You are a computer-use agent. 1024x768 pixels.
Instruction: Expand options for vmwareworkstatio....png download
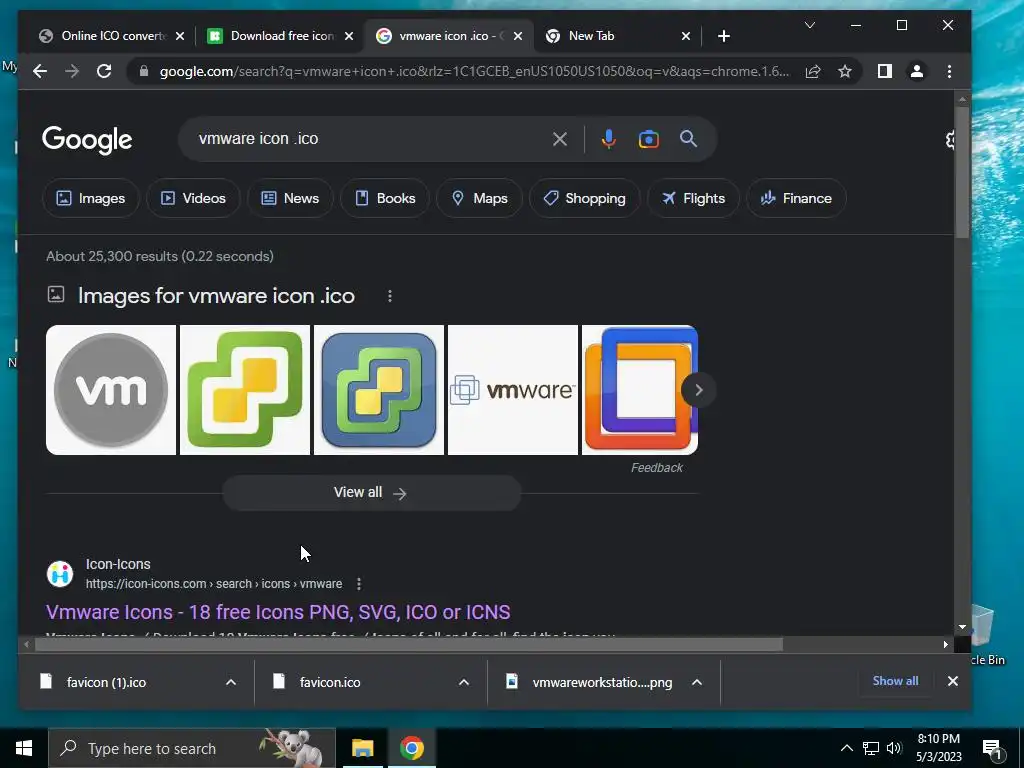(x=697, y=682)
